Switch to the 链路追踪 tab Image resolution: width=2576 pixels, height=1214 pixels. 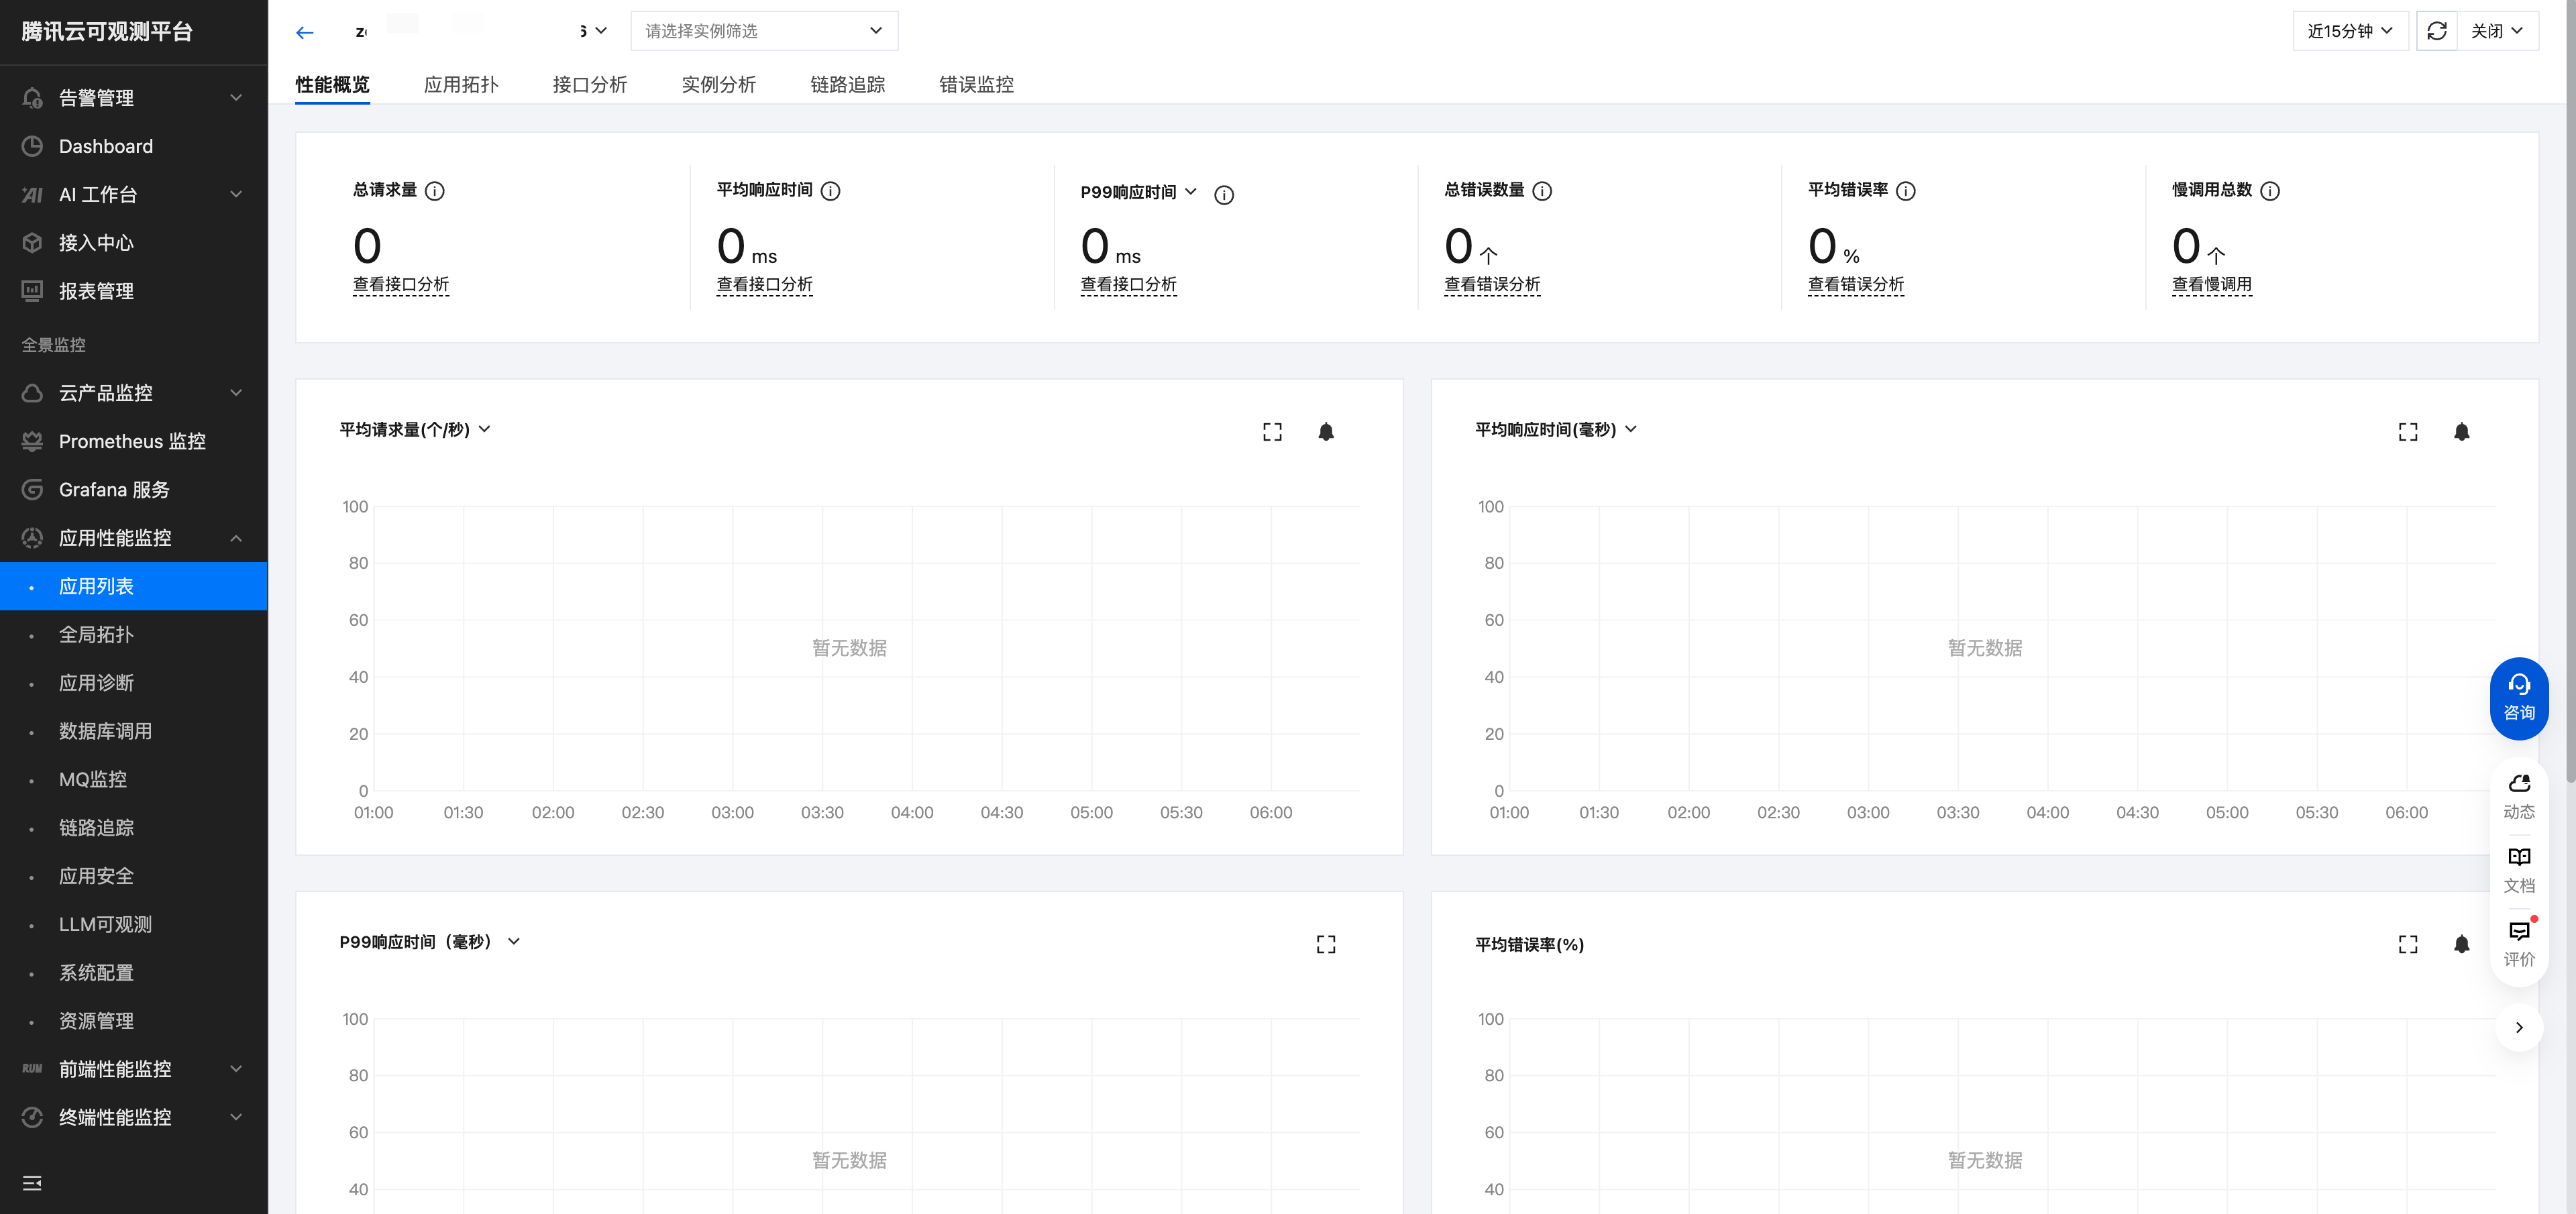847,84
